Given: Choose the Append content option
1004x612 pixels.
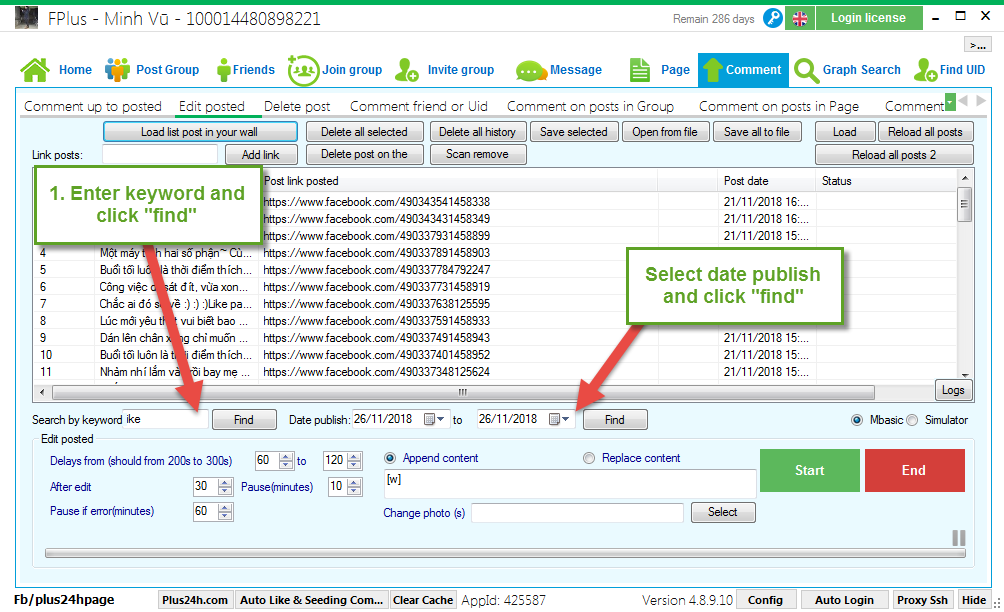Looking at the screenshot, I should pos(390,458).
